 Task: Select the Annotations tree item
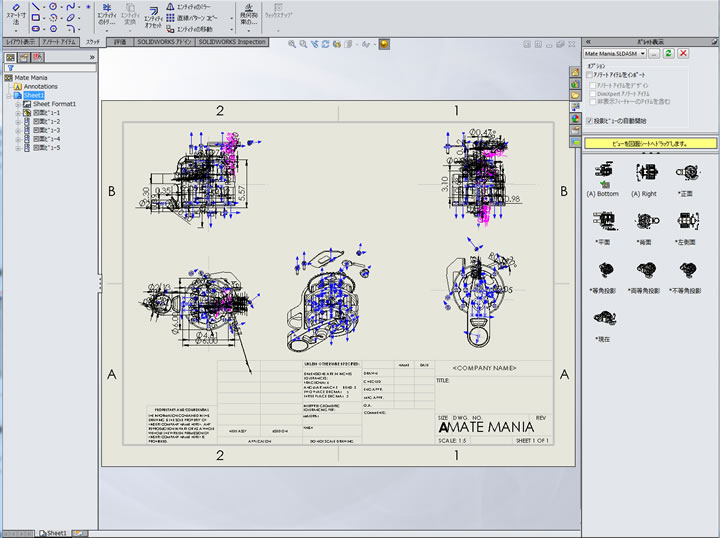point(36,86)
